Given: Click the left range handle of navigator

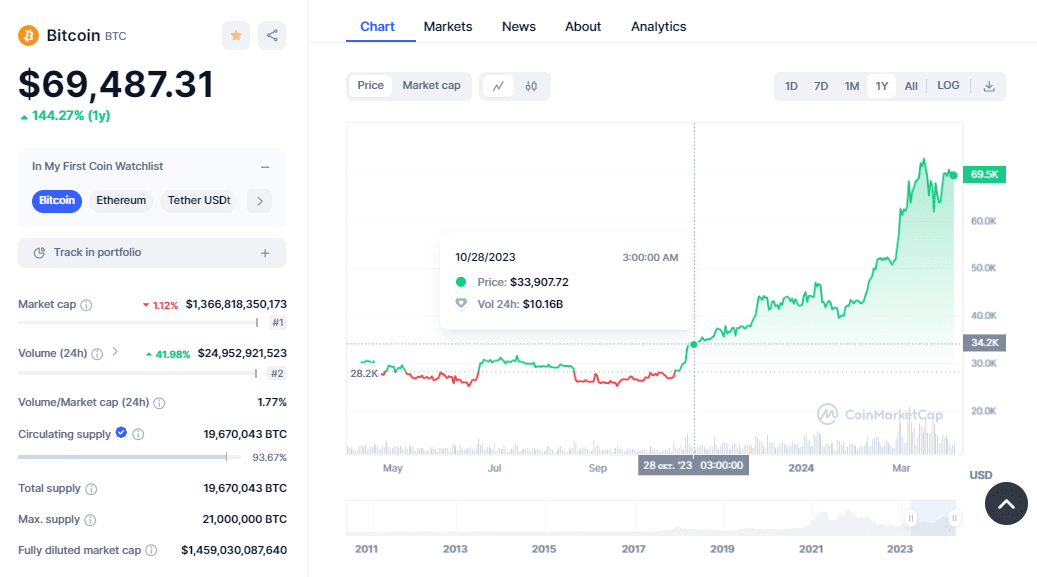Looking at the screenshot, I should pos(911,518).
